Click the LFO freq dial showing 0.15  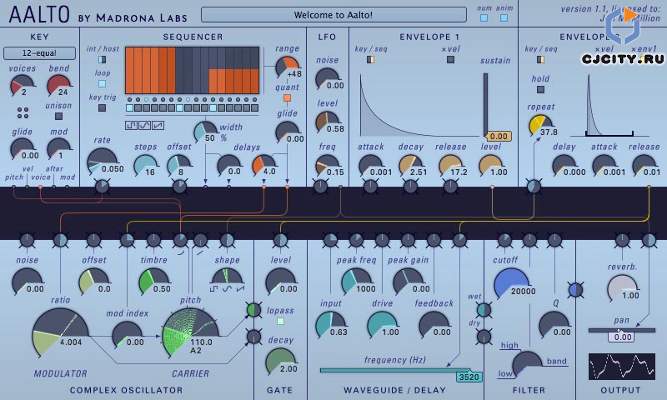(x=328, y=166)
